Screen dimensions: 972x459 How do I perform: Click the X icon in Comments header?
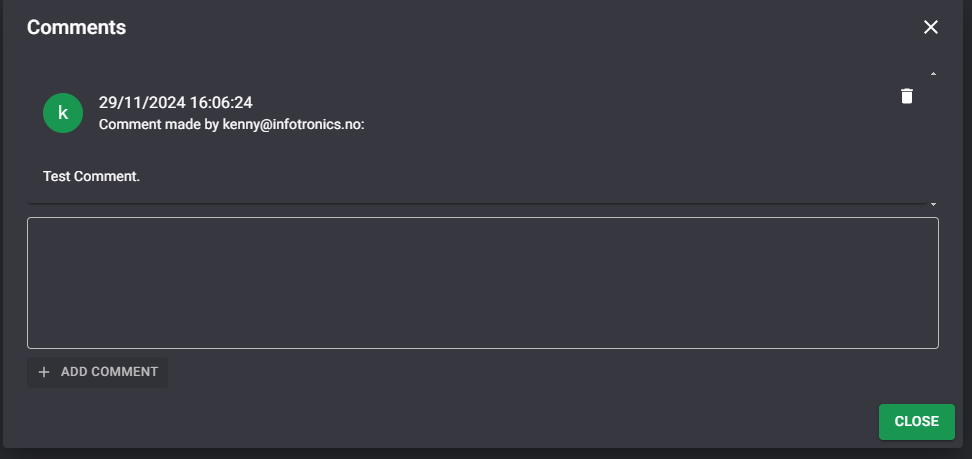tap(931, 27)
